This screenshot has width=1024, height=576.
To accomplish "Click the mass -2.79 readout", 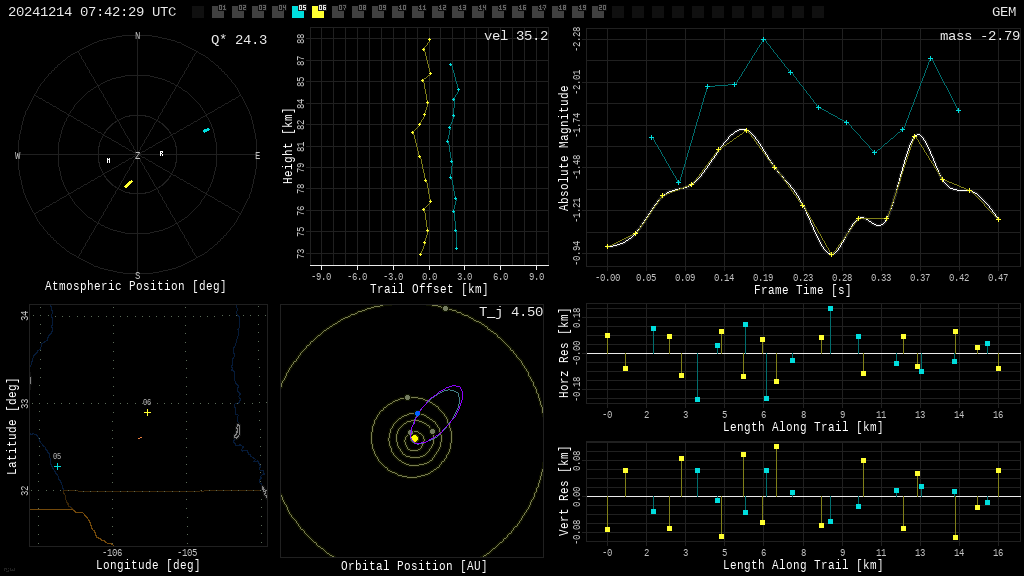I will (979, 36).
